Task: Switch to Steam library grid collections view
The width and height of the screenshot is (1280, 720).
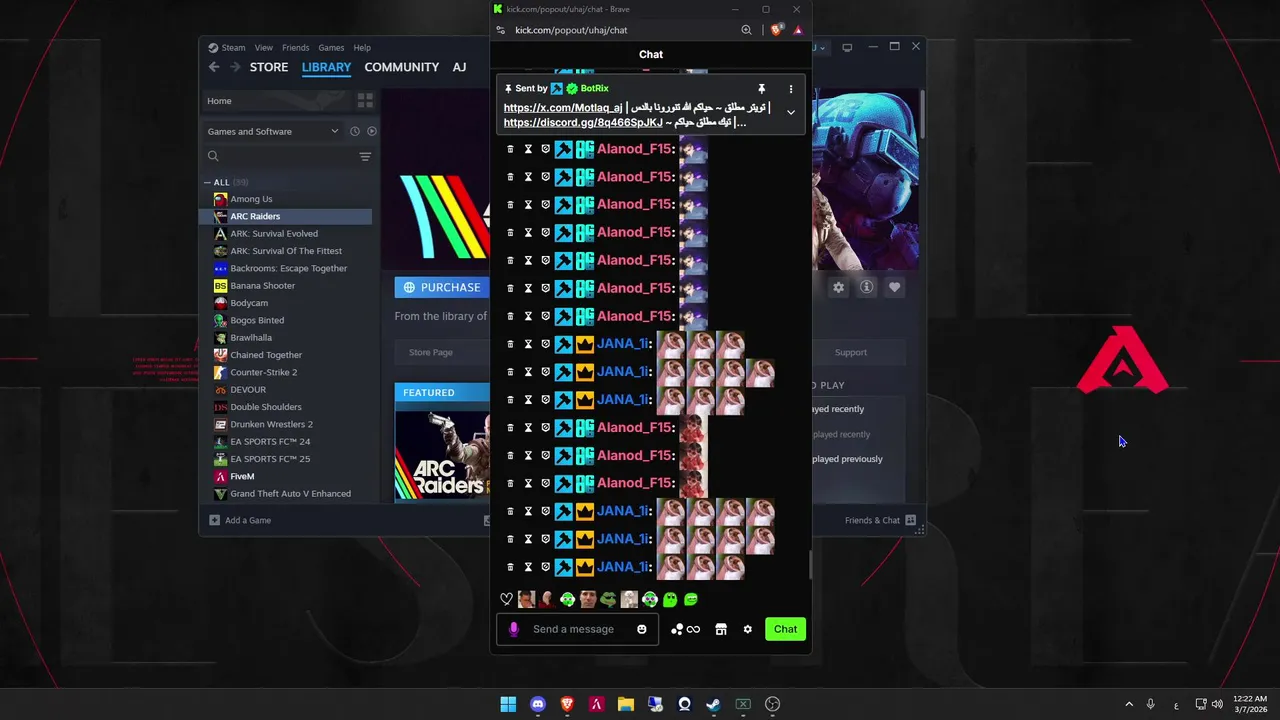Action: coord(365,101)
